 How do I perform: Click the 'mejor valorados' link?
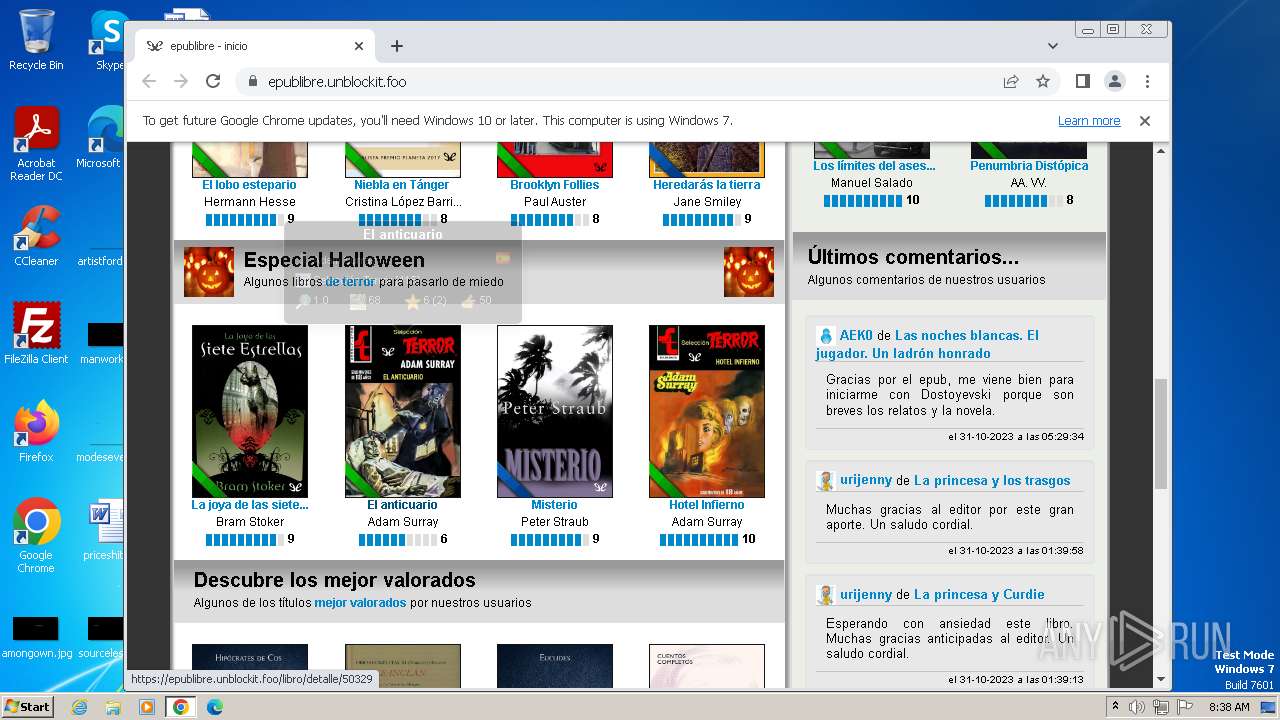click(x=360, y=603)
